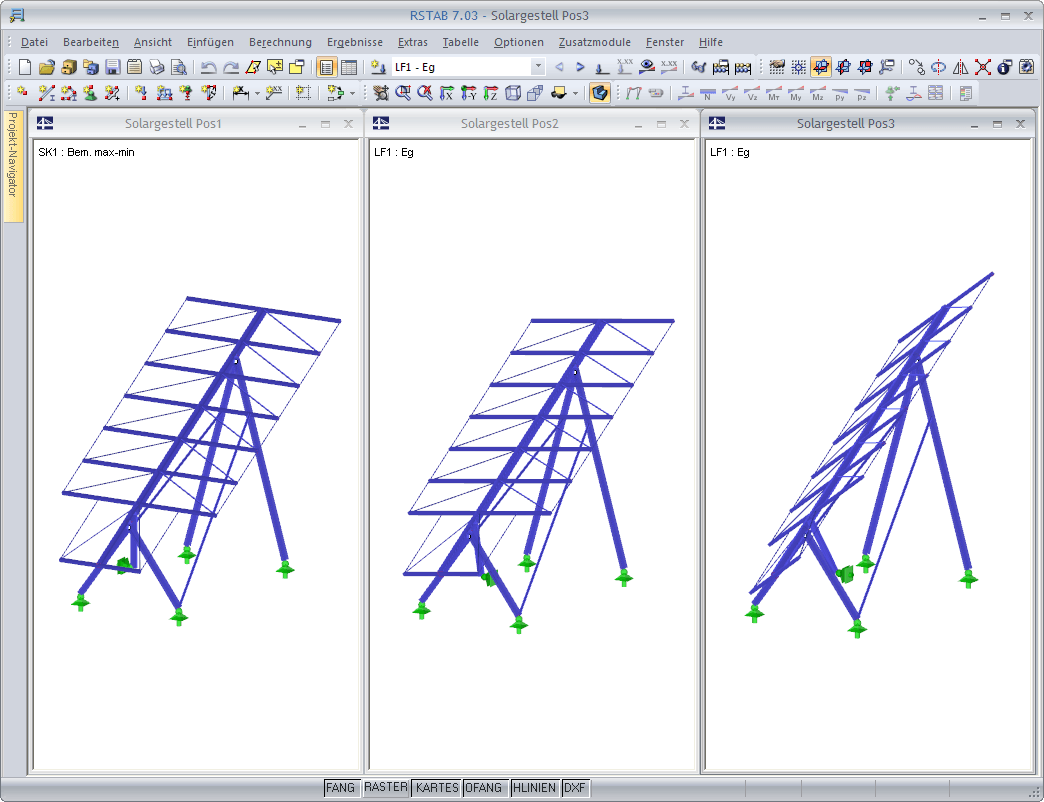Screen dimensions: 1044x802
Task: Open the Datei menu
Action: pyautogui.click(x=34, y=42)
